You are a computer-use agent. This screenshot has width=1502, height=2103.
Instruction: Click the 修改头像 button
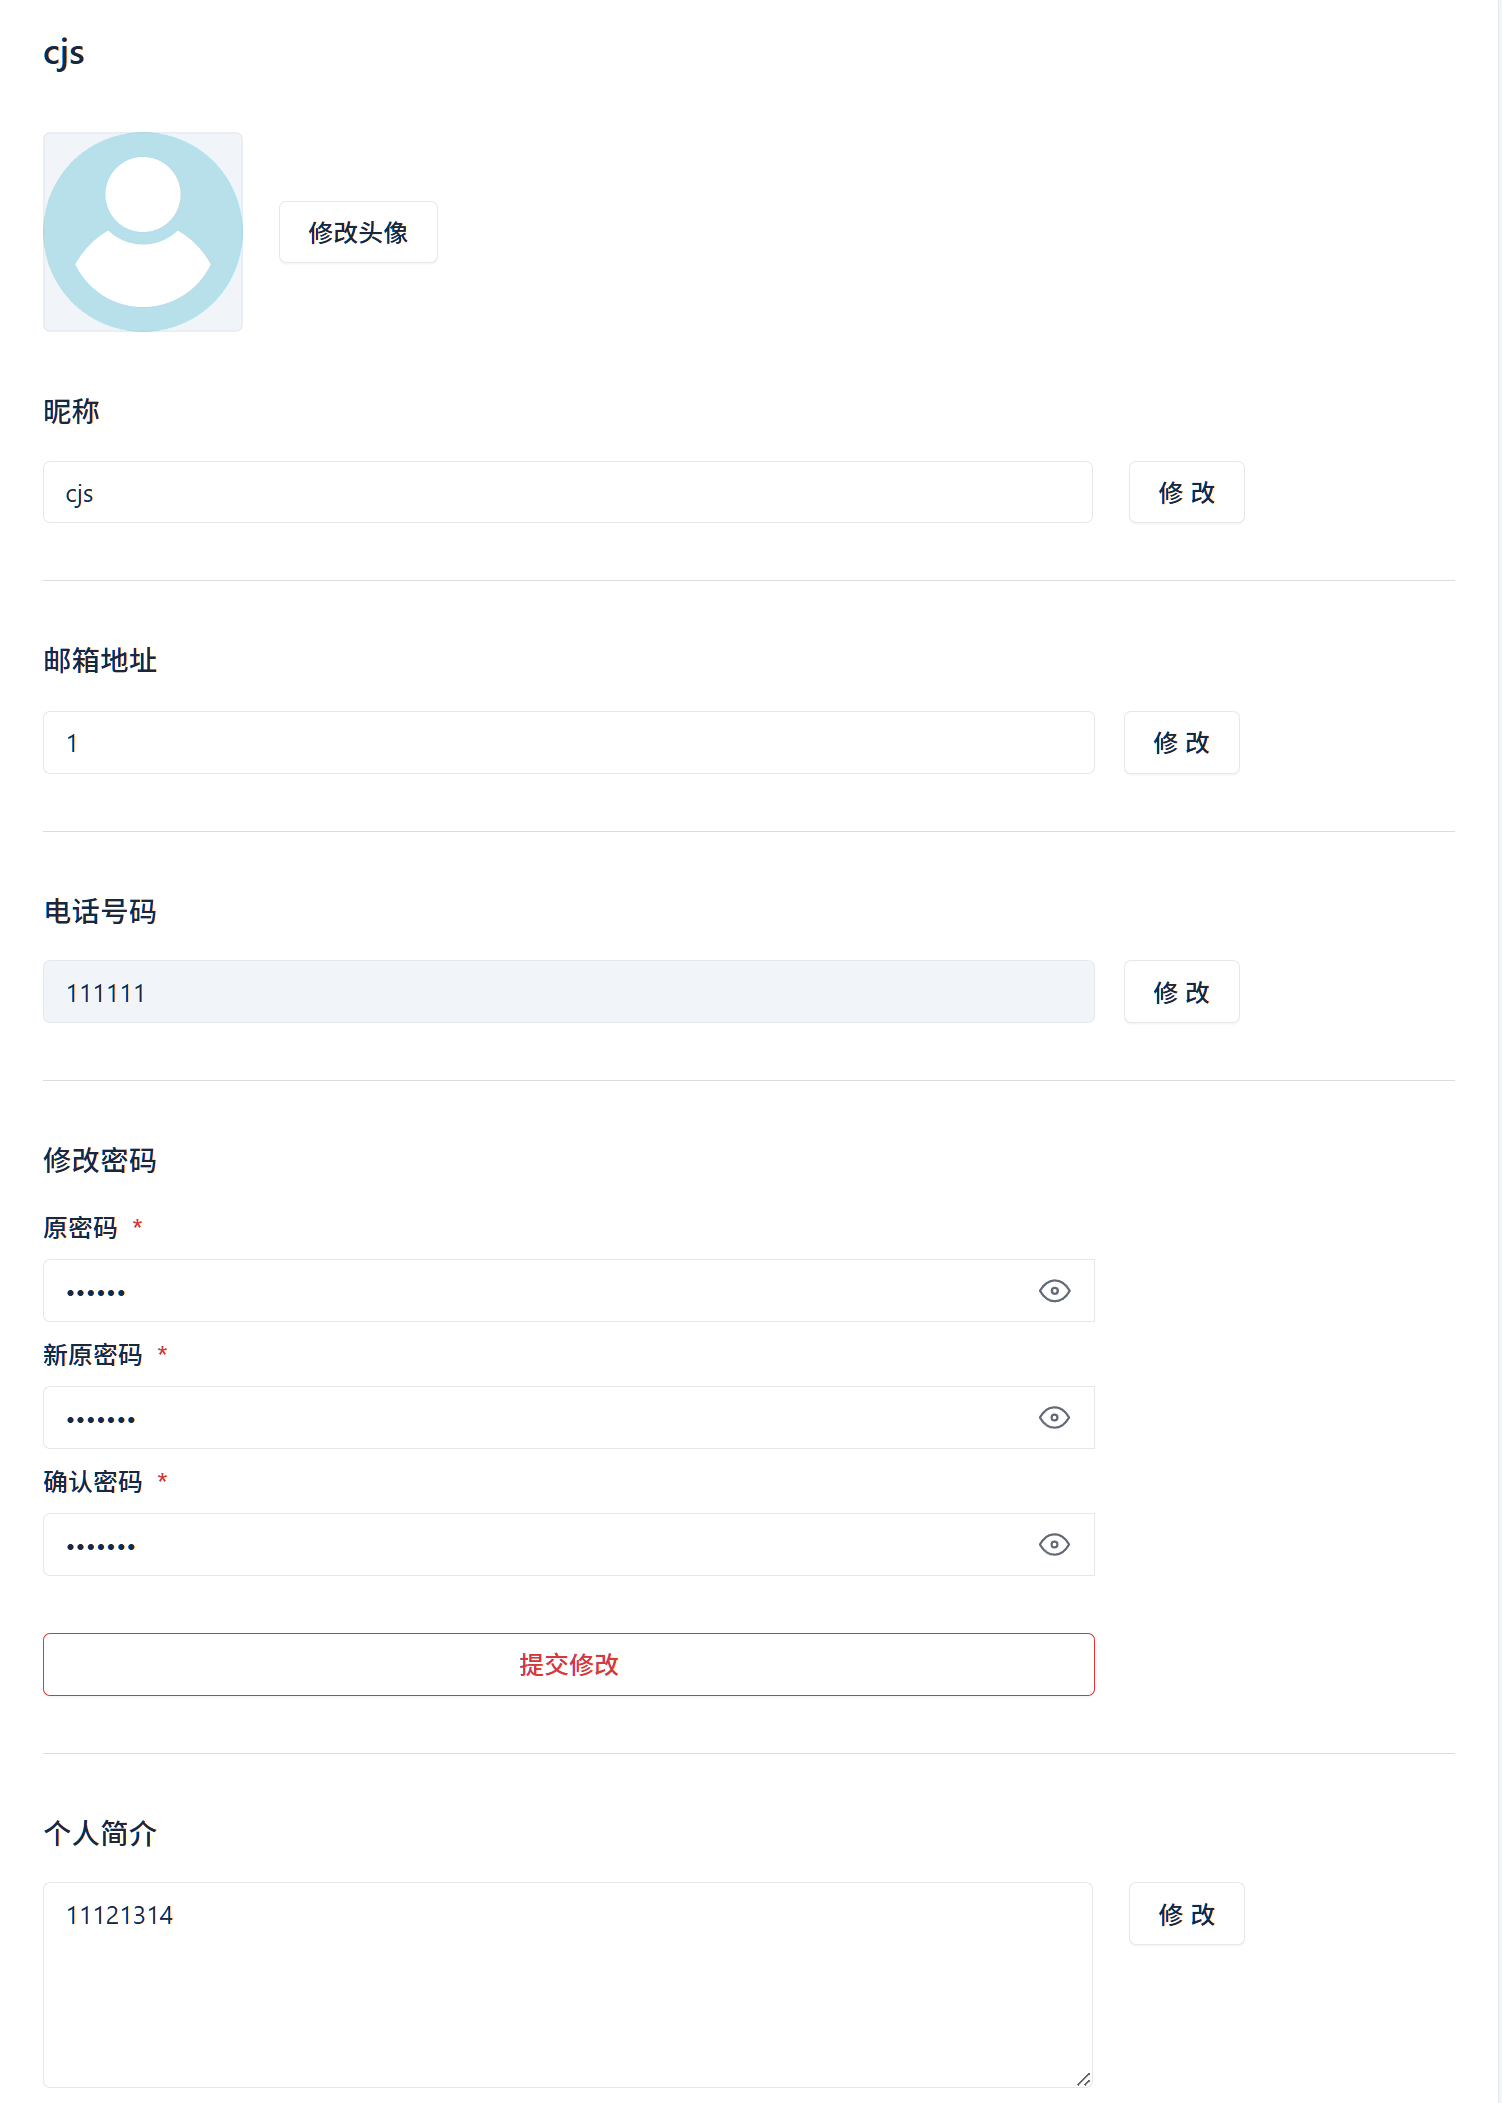point(358,232)
